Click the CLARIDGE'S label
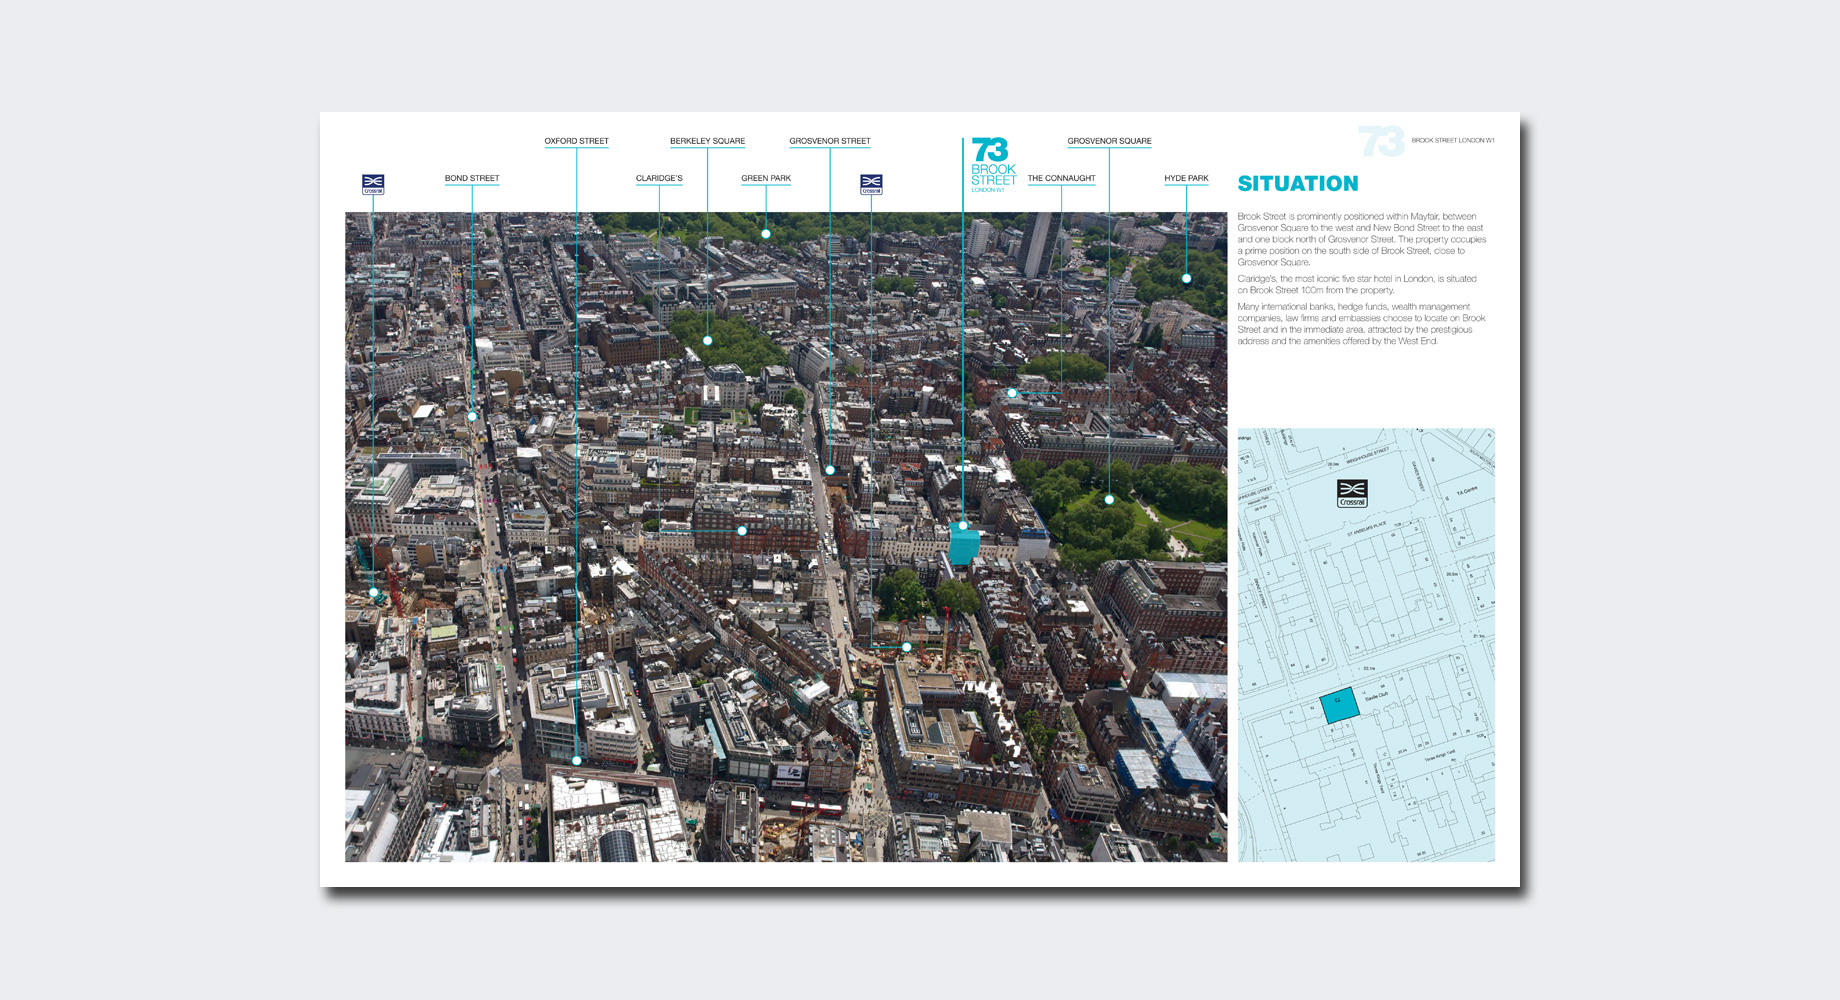This screenshot has width=1840, height=1000. (659, 178)
